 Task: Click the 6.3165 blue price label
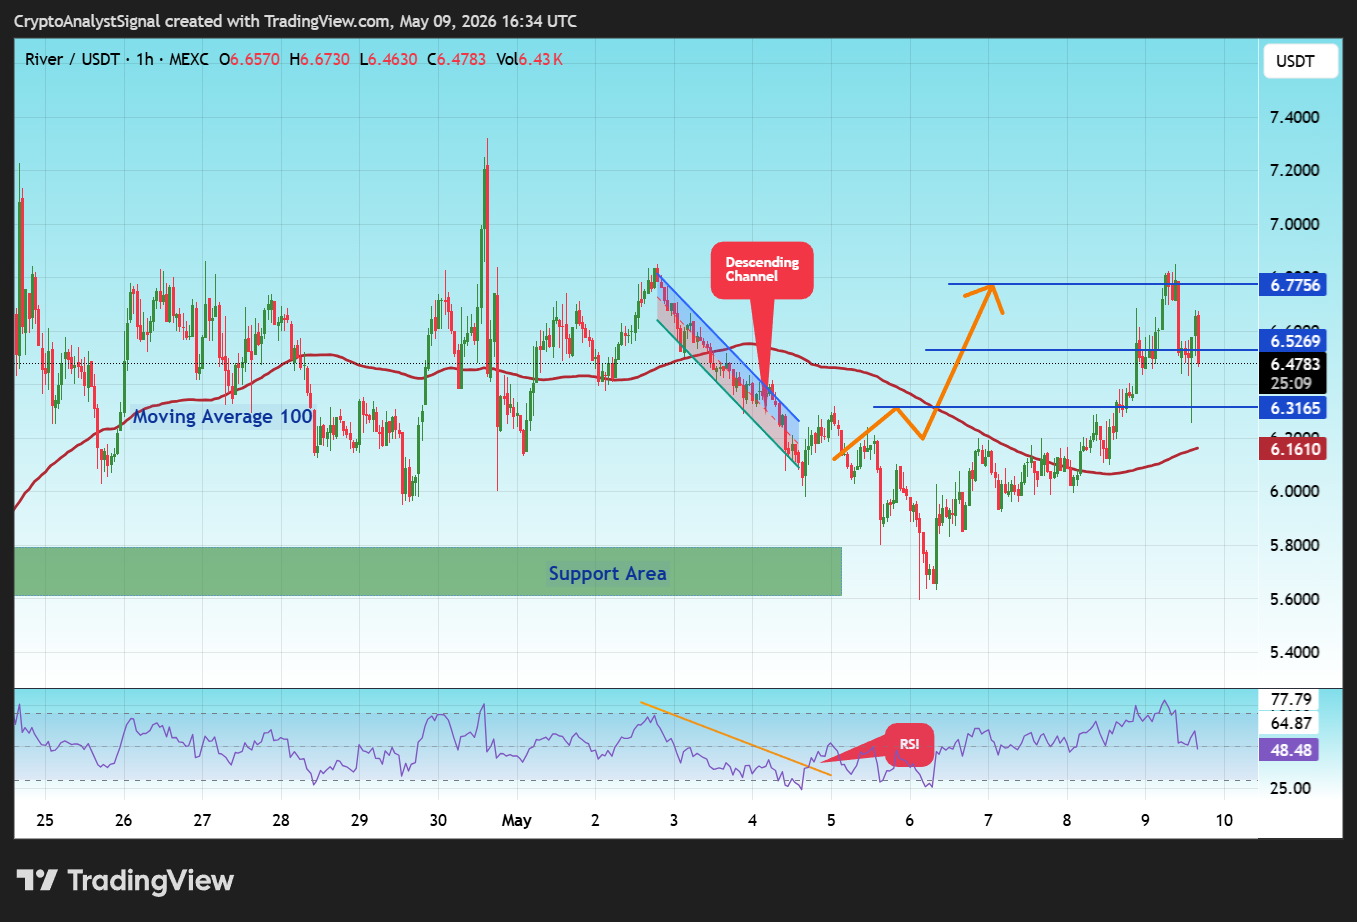tap(1295, 407)
